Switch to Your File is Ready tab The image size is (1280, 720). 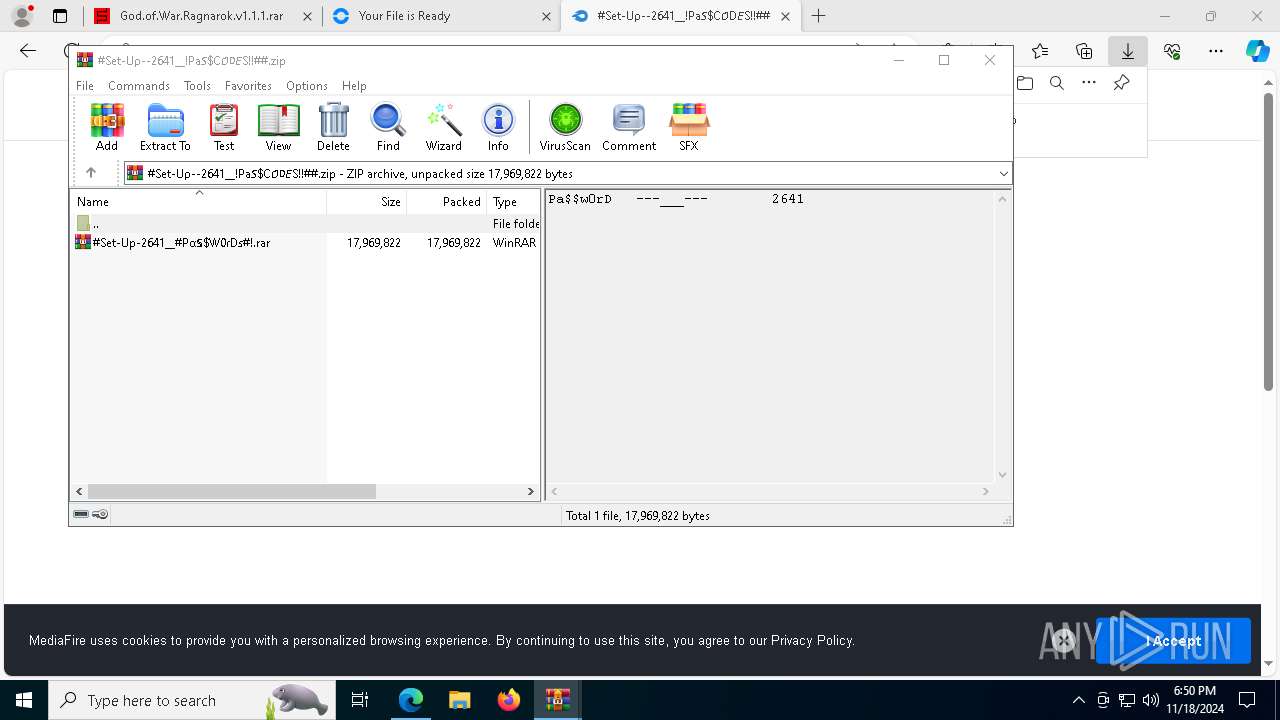tap(441, 16)
